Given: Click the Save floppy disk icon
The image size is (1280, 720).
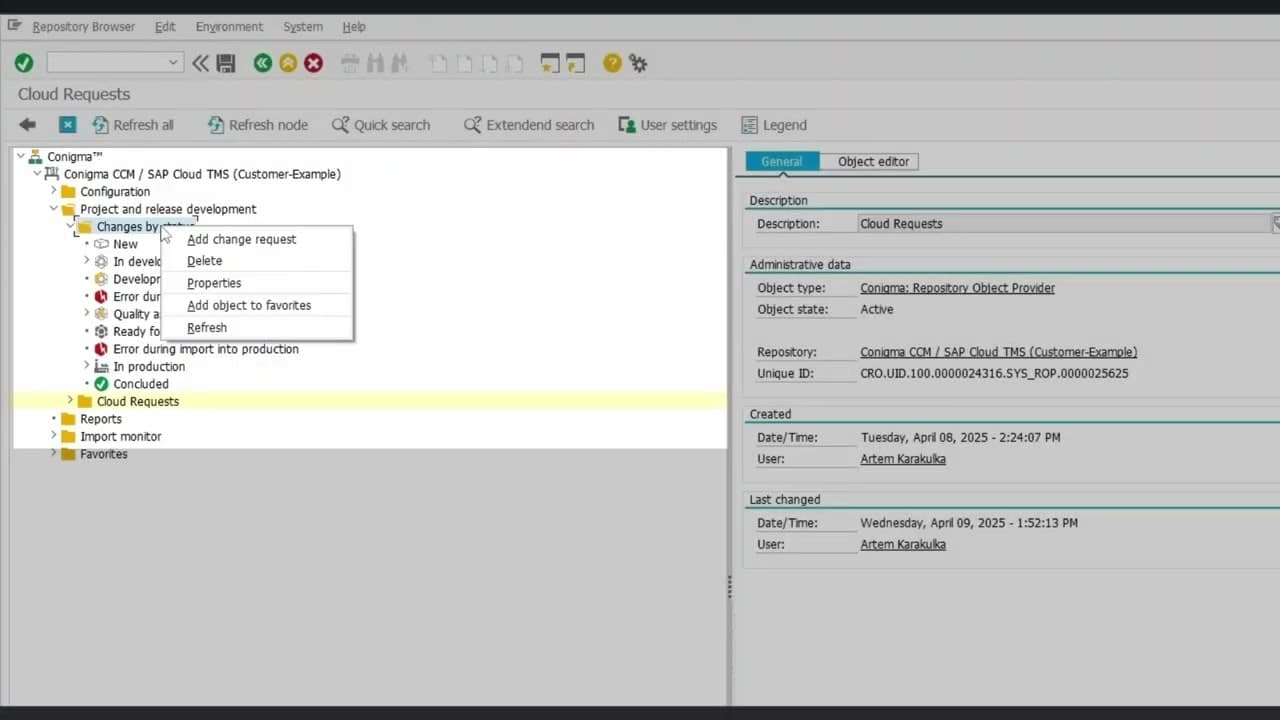Looking at the screenshot, I should (226, 63).
